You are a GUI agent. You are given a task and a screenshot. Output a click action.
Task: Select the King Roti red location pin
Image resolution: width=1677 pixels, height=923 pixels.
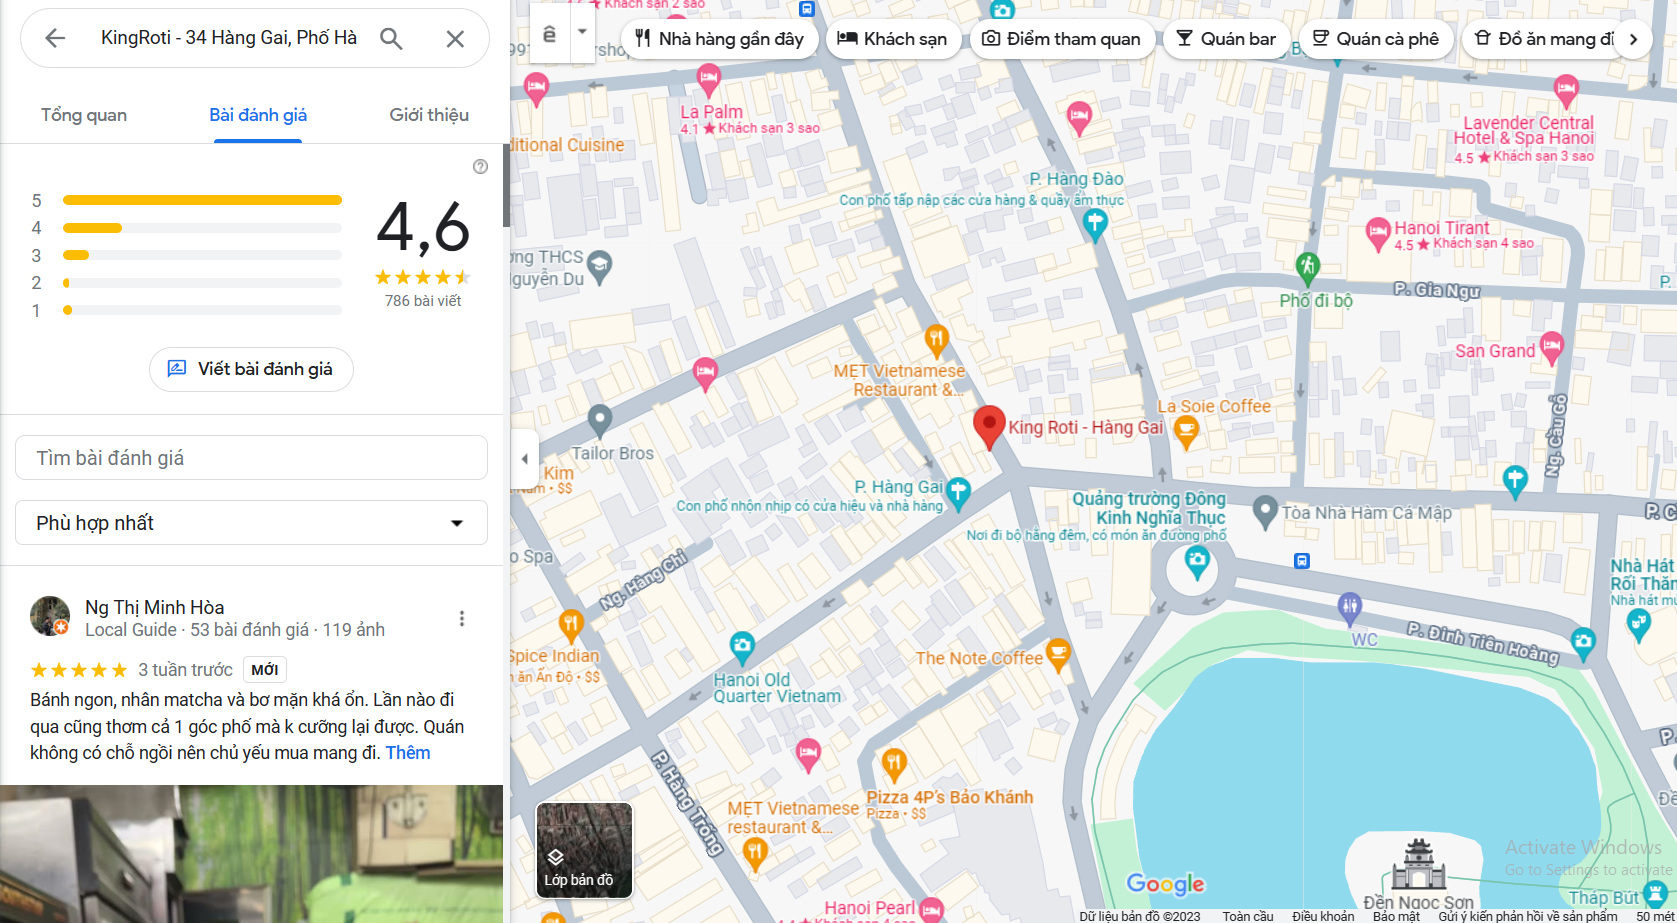(989, 428)
